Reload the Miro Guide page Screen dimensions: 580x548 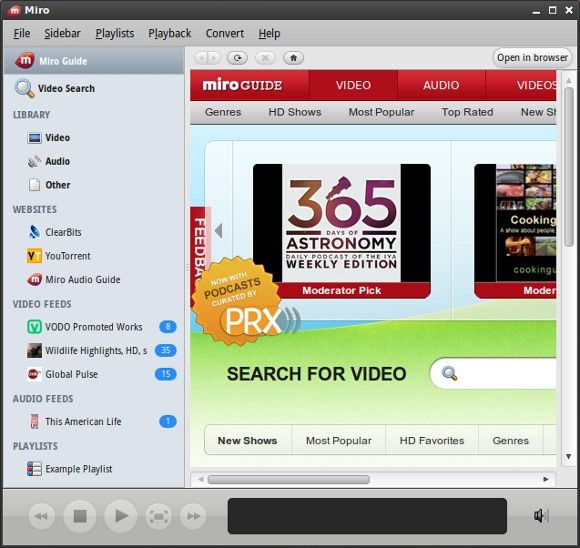[x=237, y=58]
